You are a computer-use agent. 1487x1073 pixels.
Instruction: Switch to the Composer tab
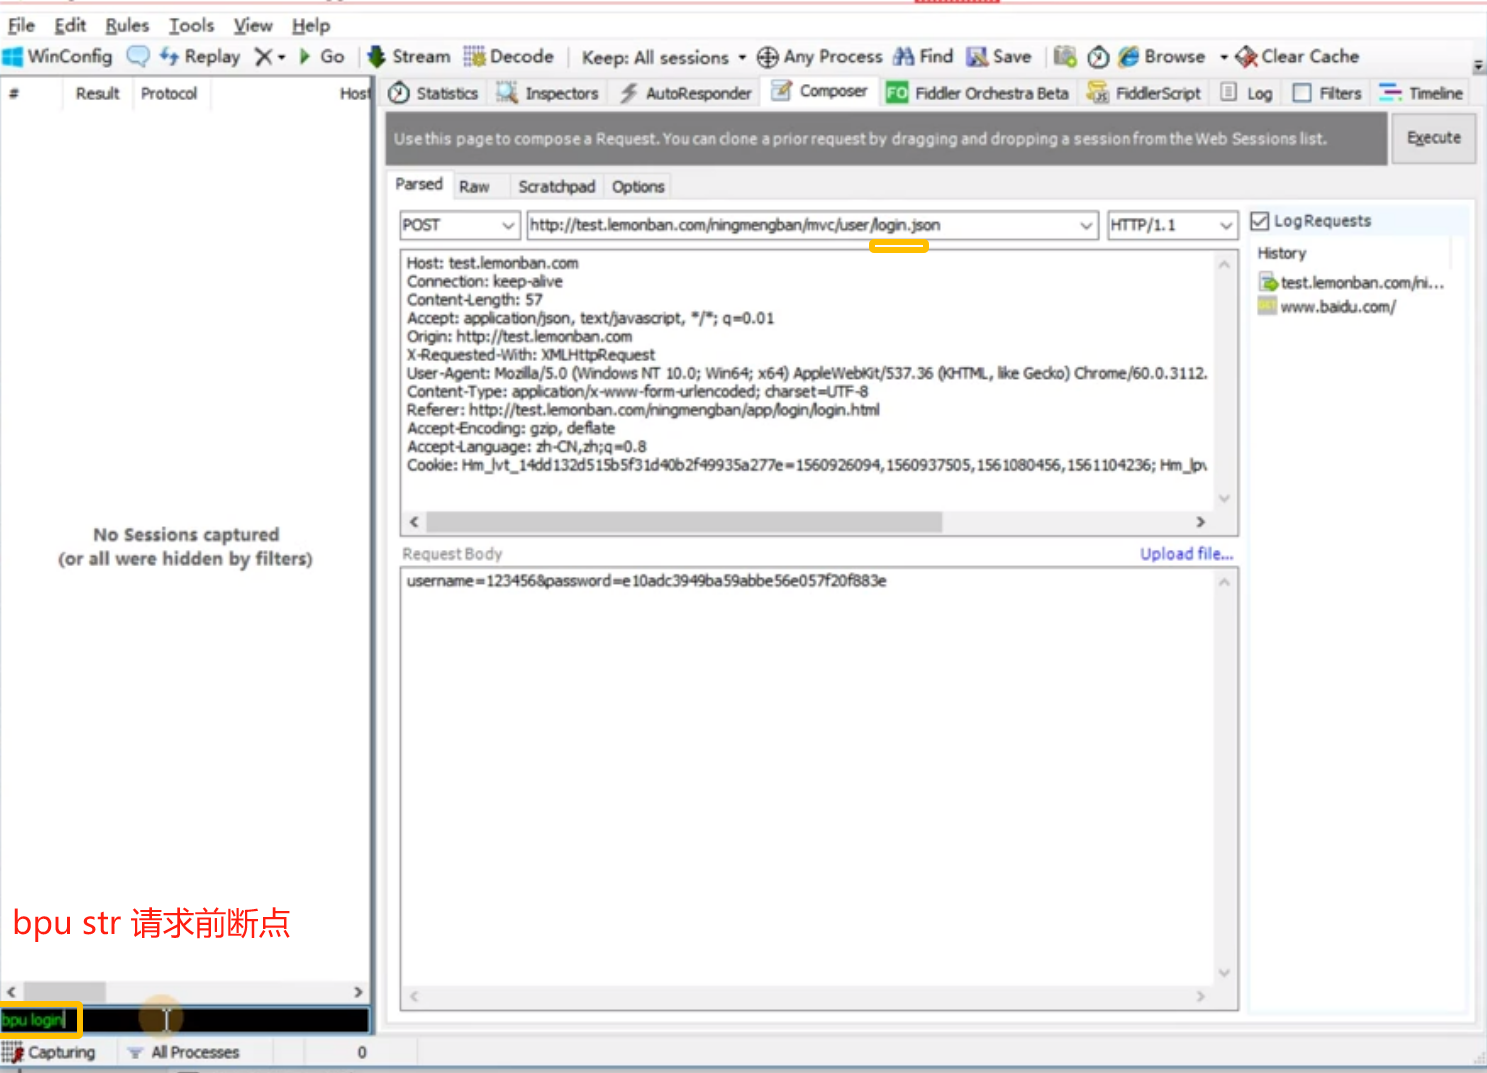click(820, 92)
